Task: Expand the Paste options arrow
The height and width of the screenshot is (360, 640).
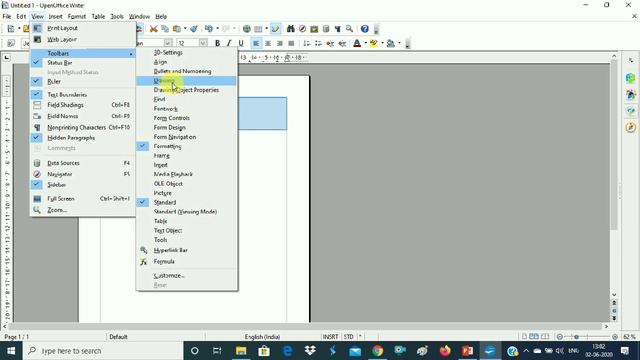Action: coord(185,29)
